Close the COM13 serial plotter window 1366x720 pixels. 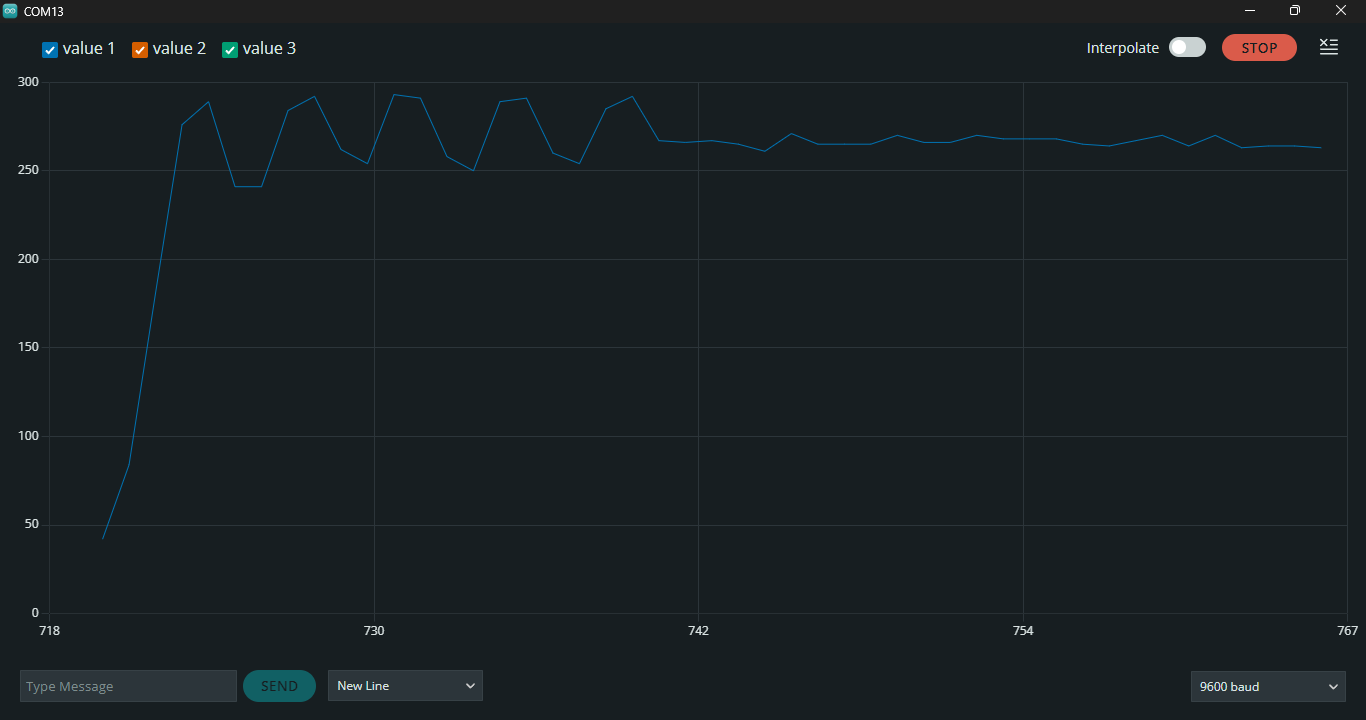(x=1341, y=10)
